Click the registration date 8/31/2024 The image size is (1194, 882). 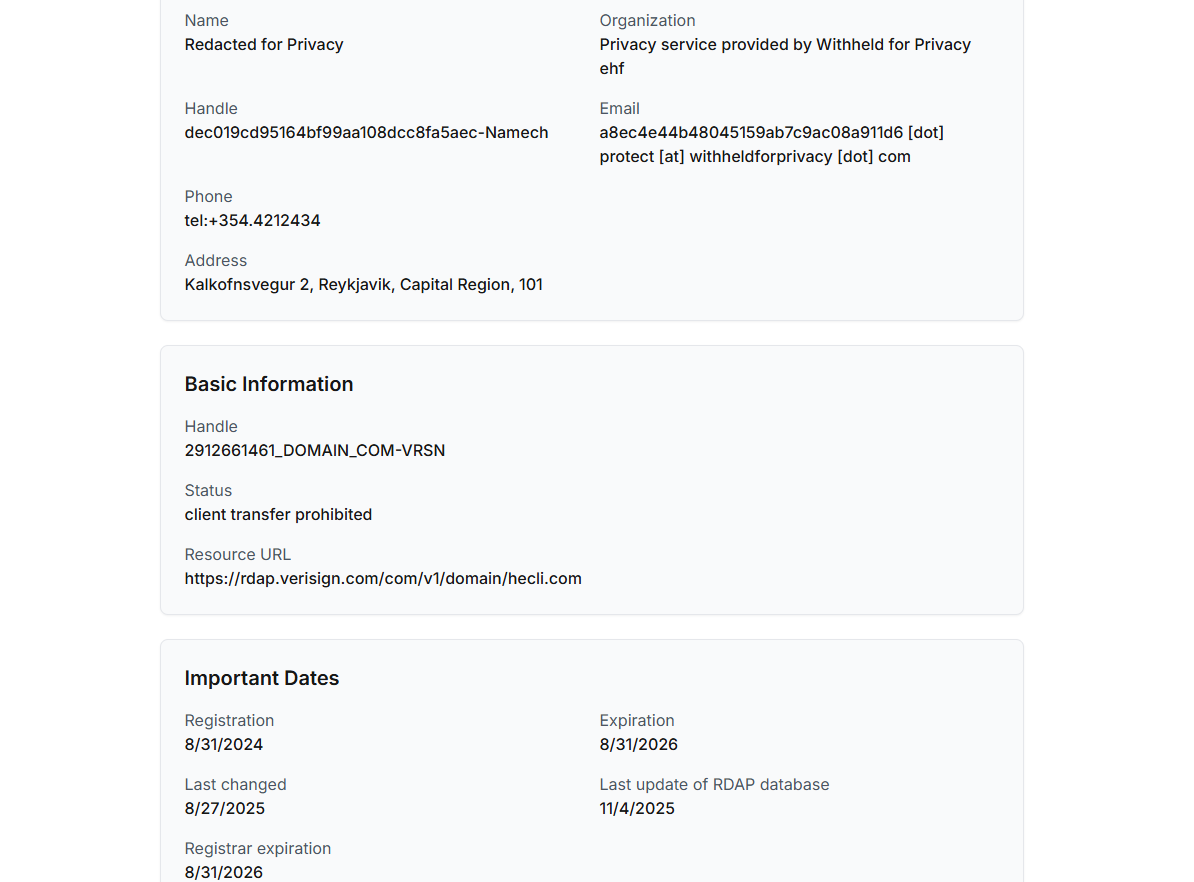click(224, 744)
